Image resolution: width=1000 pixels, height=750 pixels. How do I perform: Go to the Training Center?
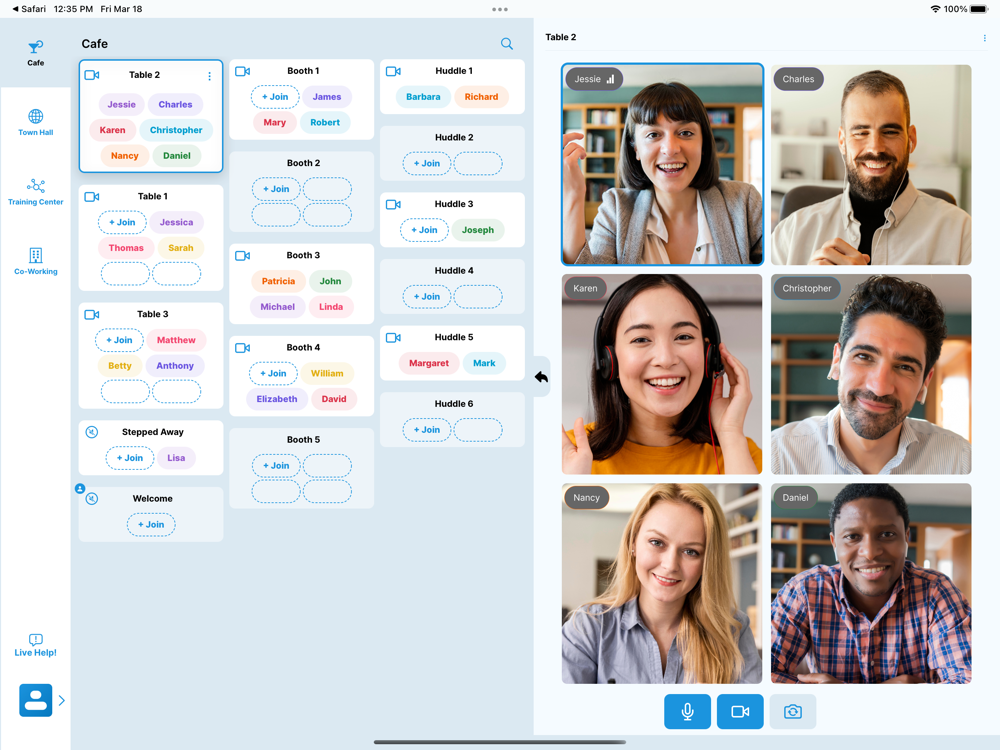pyautogui.click(x=36, y=192)
